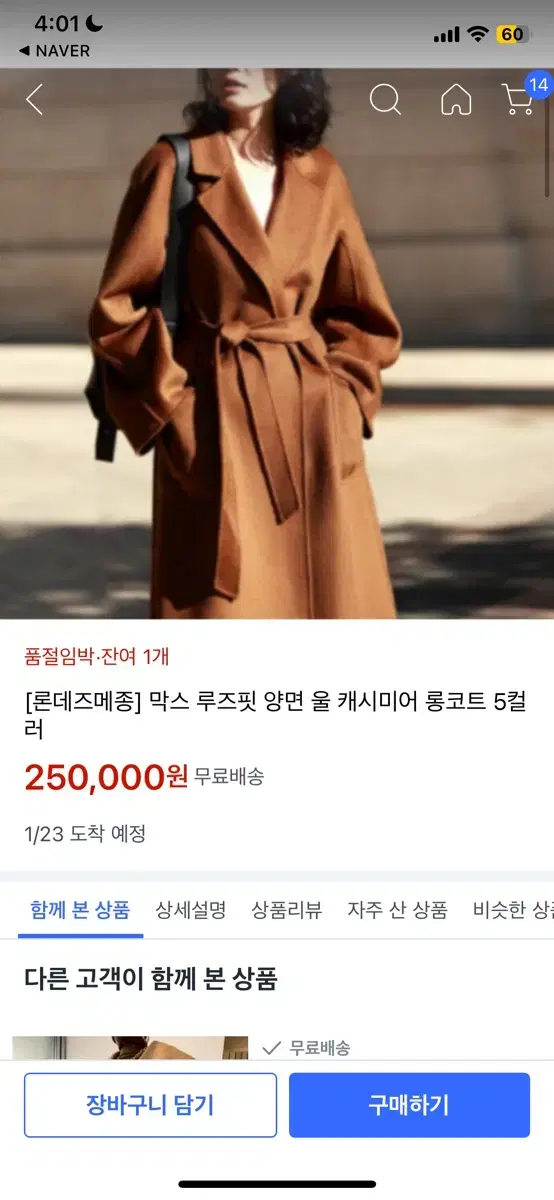The width and height of the screenshot is (554, 1200).
Task: Return to NAVER app breadcrumb
Action: pyautogui.click(x=54, y=50)
